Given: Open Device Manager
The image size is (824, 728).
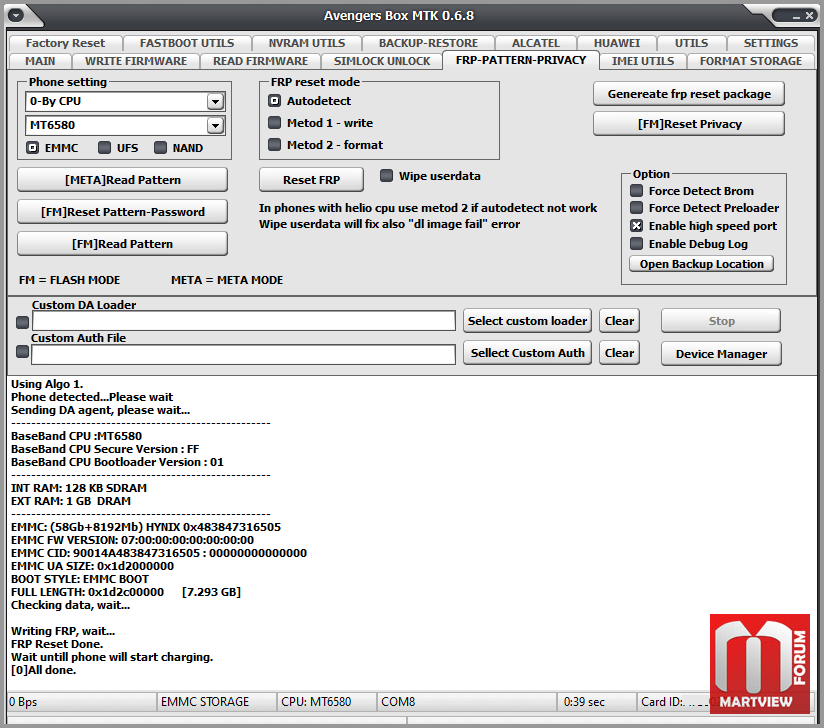Looking at the screenshot, I should click(x=721, y=354).
